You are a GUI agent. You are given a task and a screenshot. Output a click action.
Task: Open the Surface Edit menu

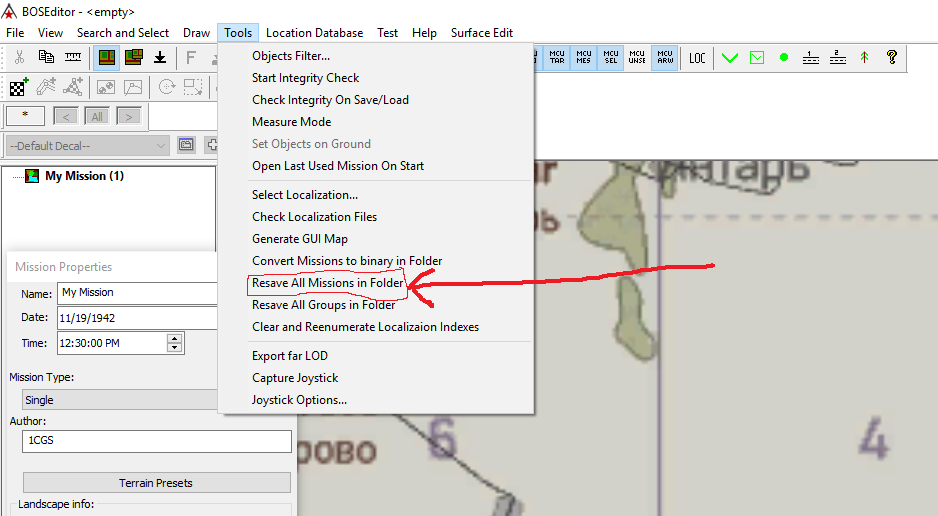tap(482, 33)
